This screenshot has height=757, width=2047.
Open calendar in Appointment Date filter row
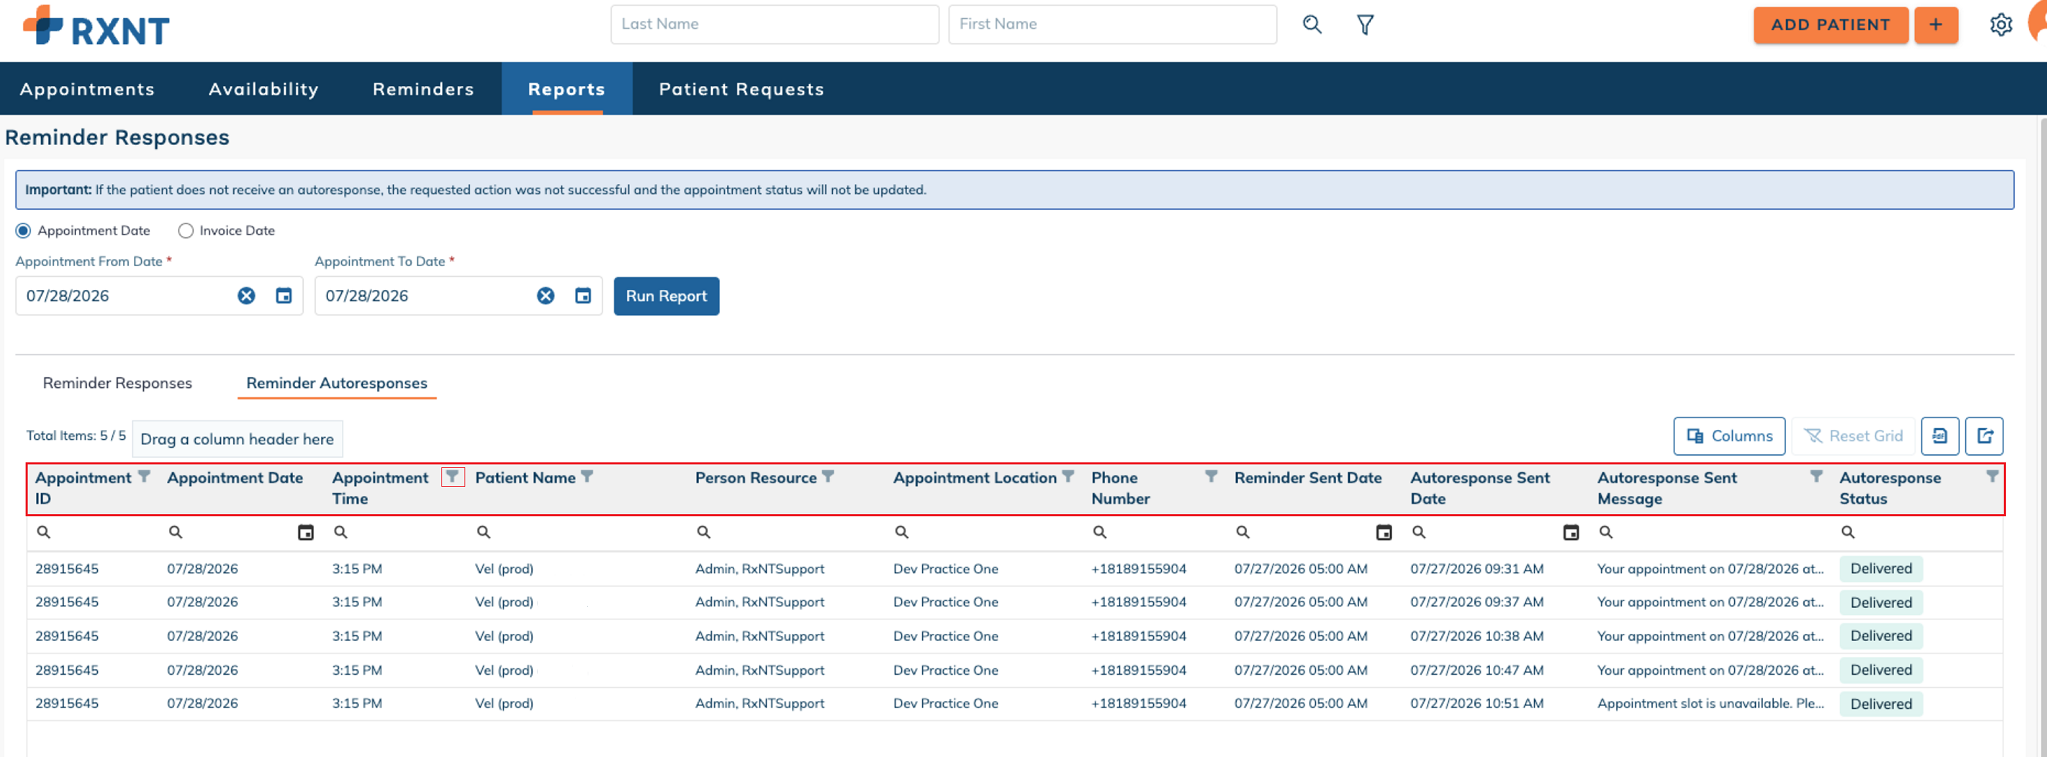click(x=306, y=533)
